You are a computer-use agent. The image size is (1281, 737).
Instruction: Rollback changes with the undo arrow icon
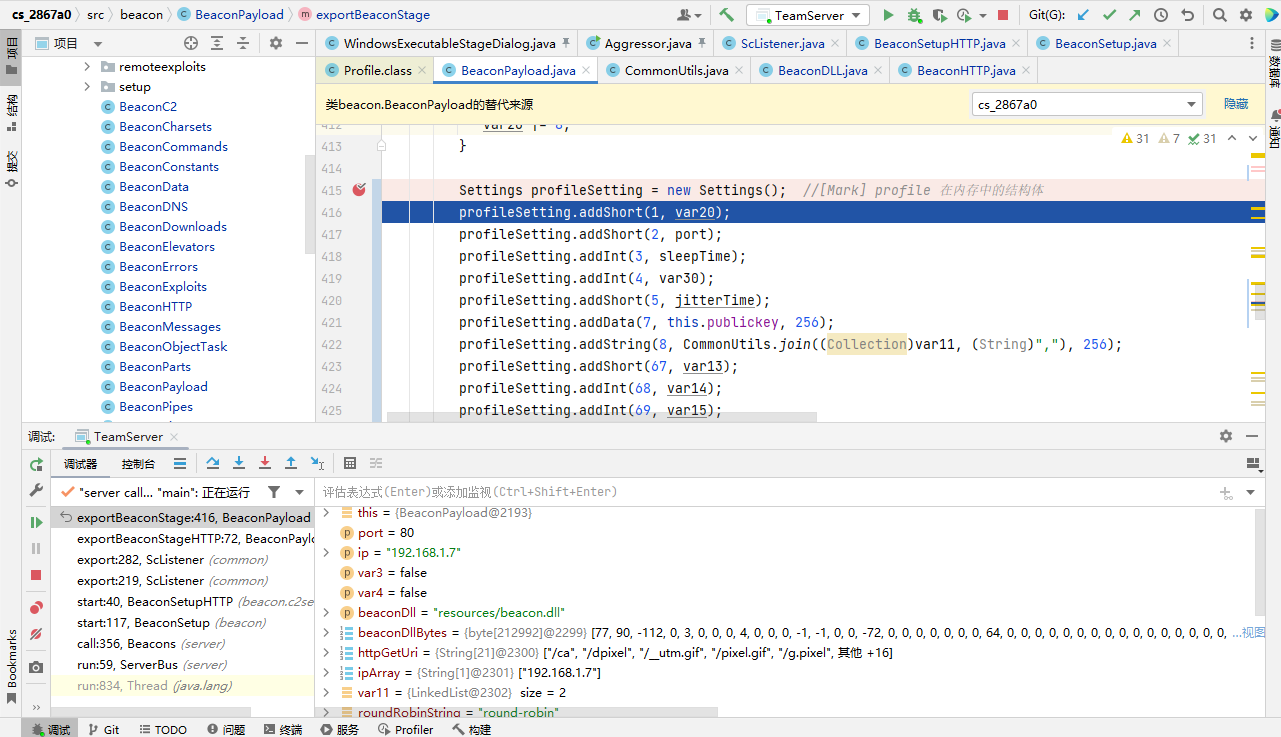point(1187,15)
